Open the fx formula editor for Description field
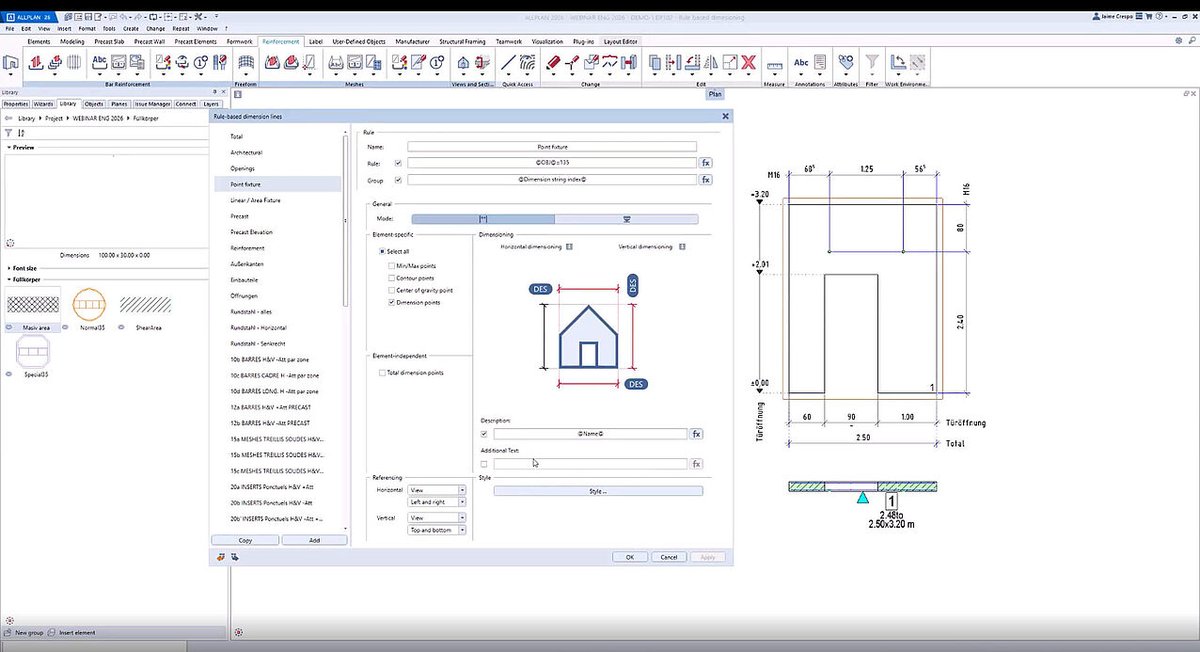The image size is (1200, 652). pyautogui.click(x=697, y=434)
